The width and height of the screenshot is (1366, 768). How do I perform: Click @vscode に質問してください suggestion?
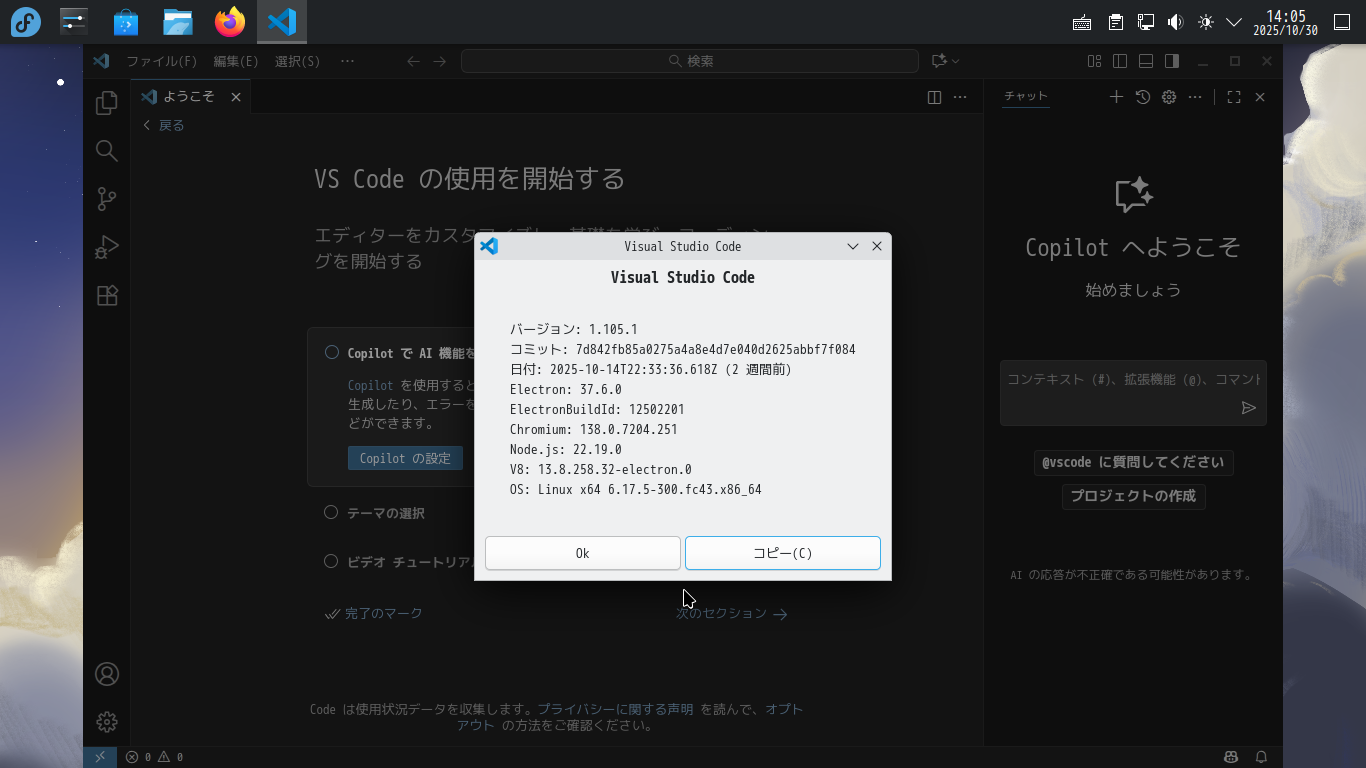[x=1133, y=463]
